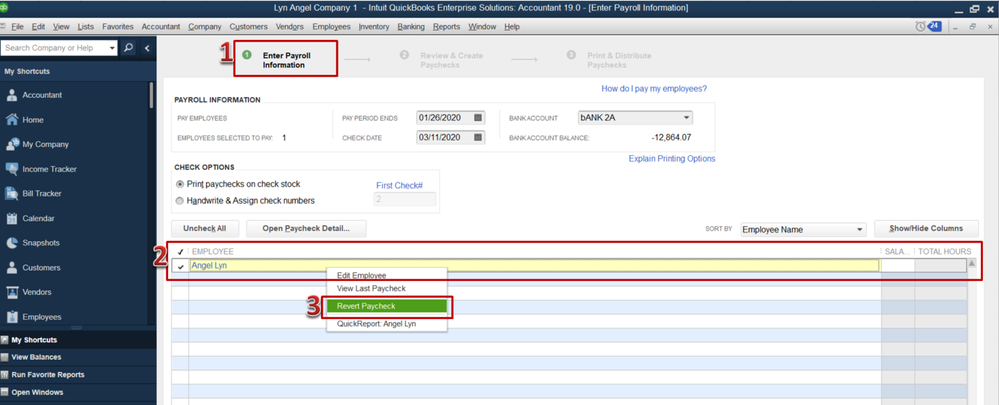Open the Calendar shortcut icon
This screenshot has width=999, height=405.
click(x=11, y=218)
